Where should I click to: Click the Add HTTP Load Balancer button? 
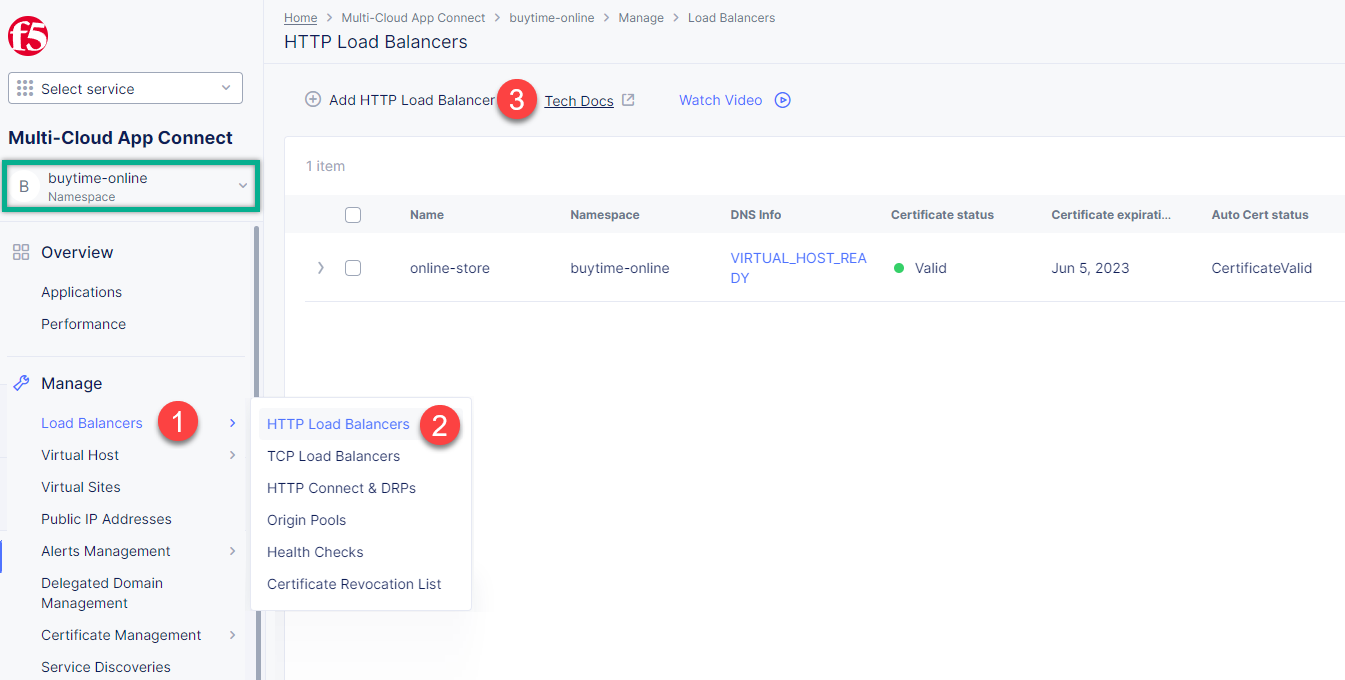(400, 100)
